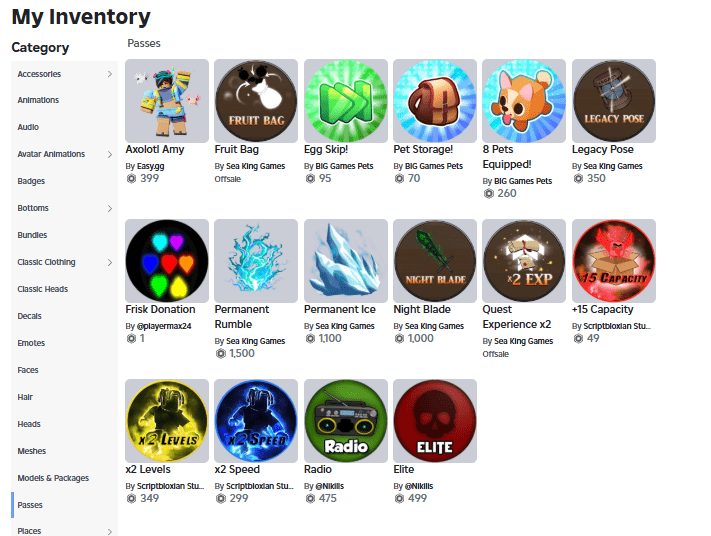Viewport: 711px width, 536px height.
Task: Expand the Avatar Animations submenu arrow
Action: pos(110,155)
